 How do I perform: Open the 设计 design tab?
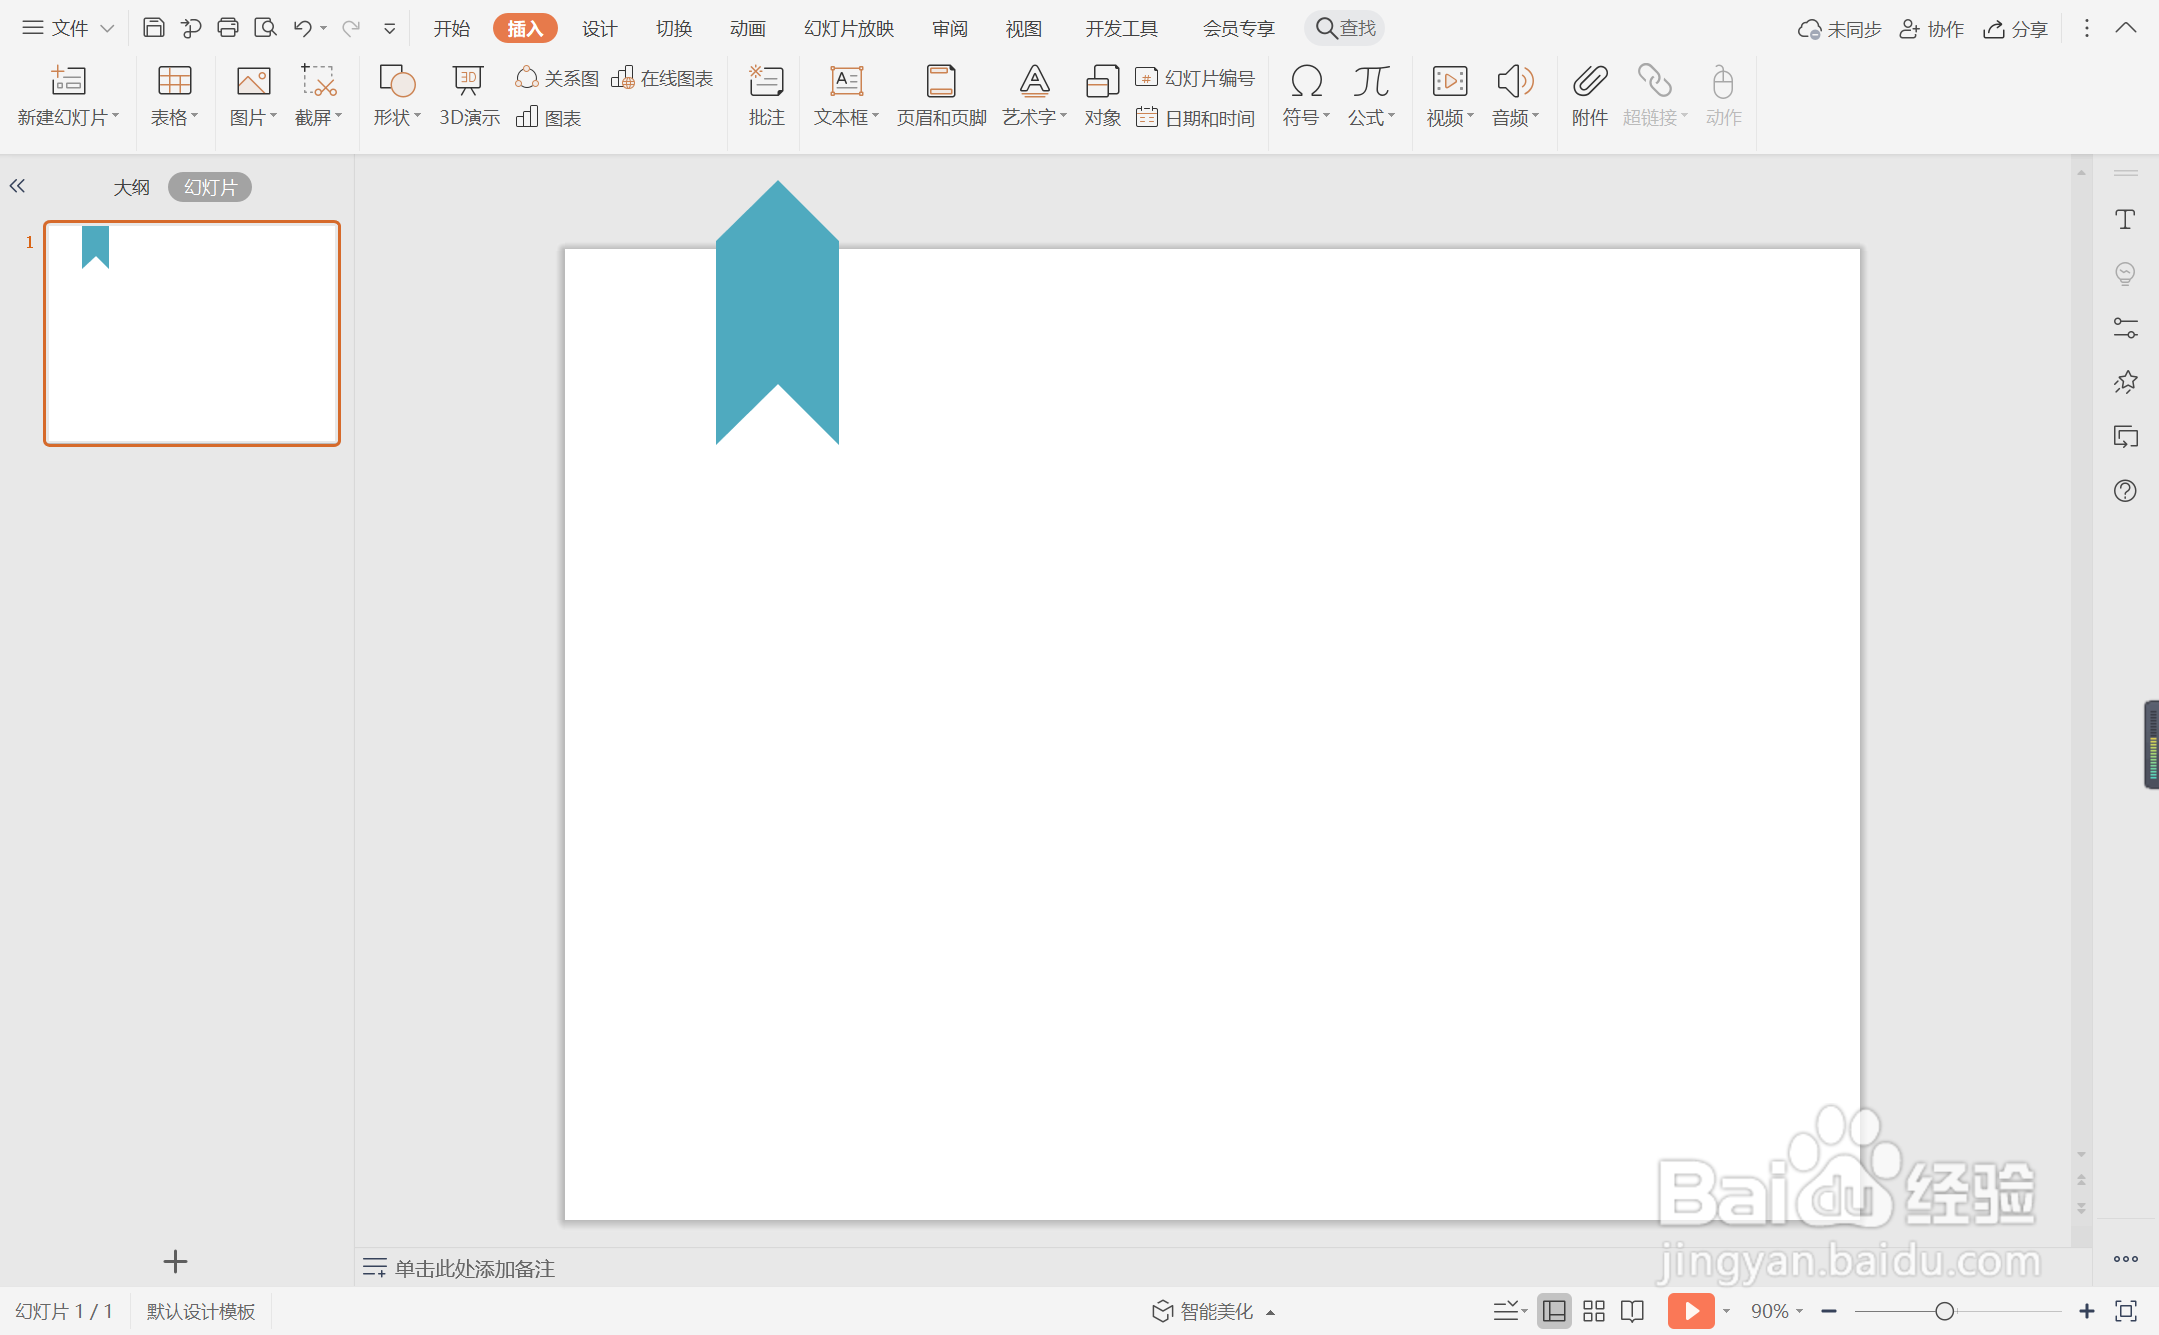click(599, 28)
